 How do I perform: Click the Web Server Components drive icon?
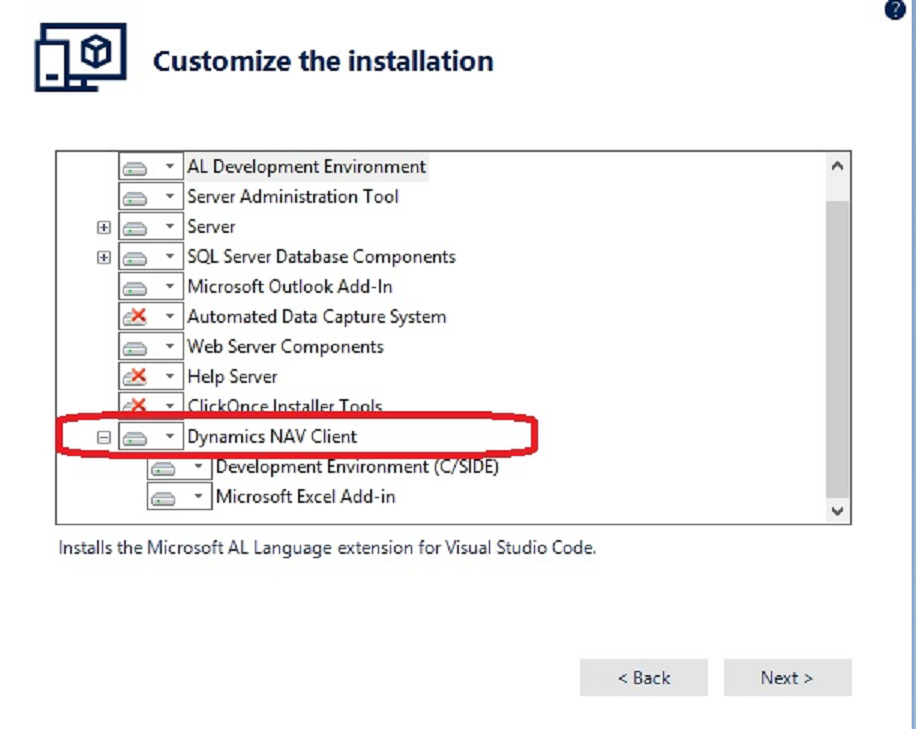(135, 348)
